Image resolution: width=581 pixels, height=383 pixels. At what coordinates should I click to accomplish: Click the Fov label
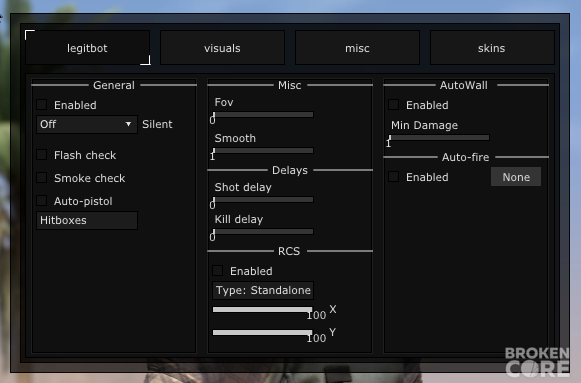(x=224, y=102)
